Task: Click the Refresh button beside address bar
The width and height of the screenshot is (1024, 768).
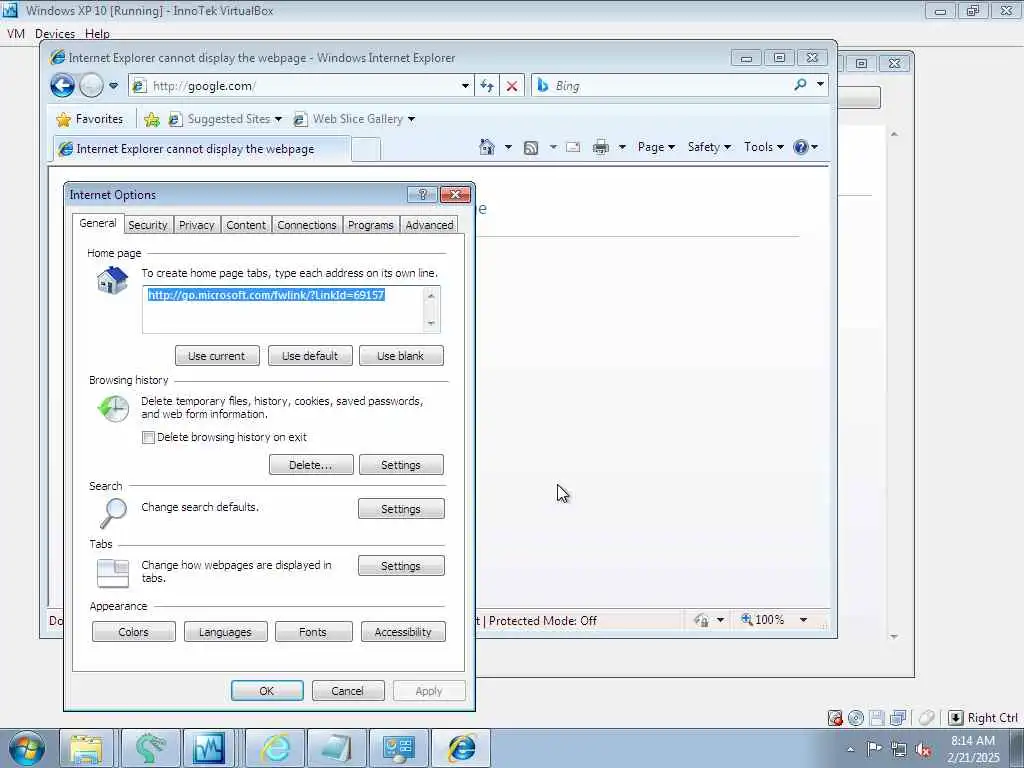Action: point(487,86)
